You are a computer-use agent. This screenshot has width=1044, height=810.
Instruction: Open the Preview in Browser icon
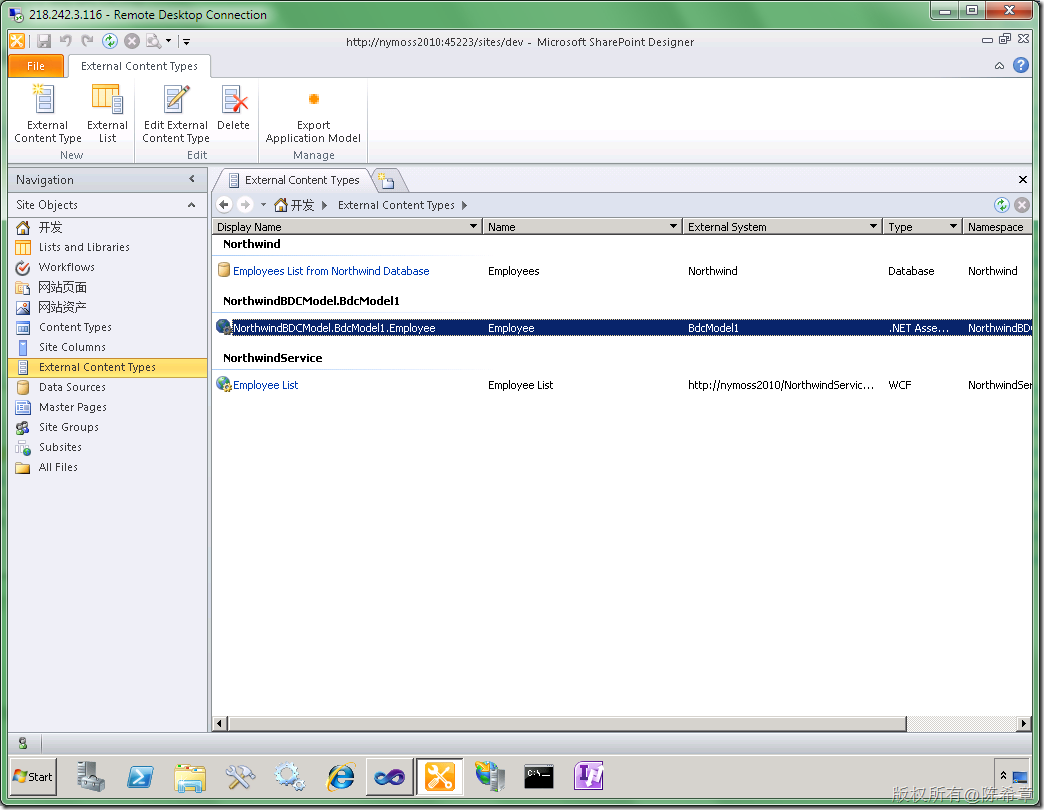click(154, 41)
